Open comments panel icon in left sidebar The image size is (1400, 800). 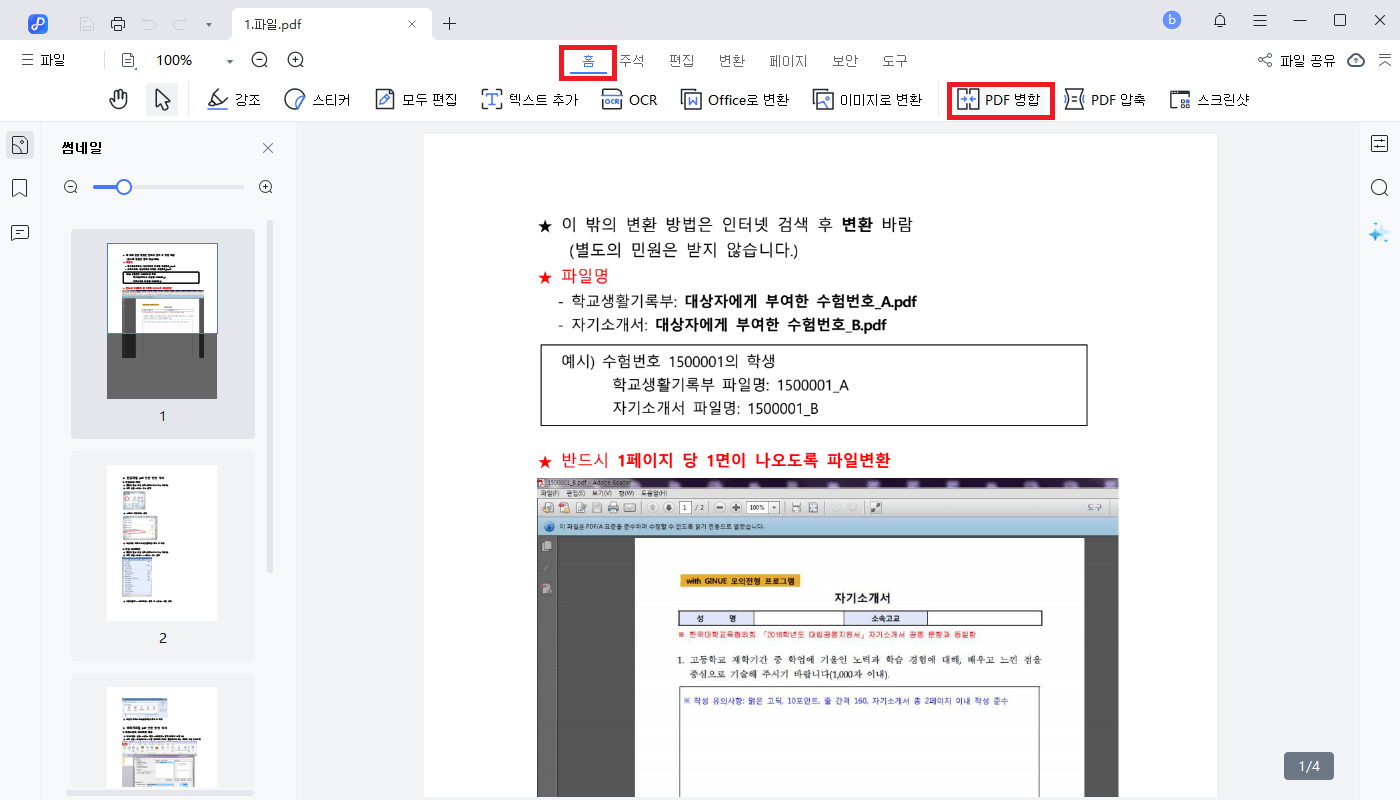pyautogui.click(x=20, y=232)
